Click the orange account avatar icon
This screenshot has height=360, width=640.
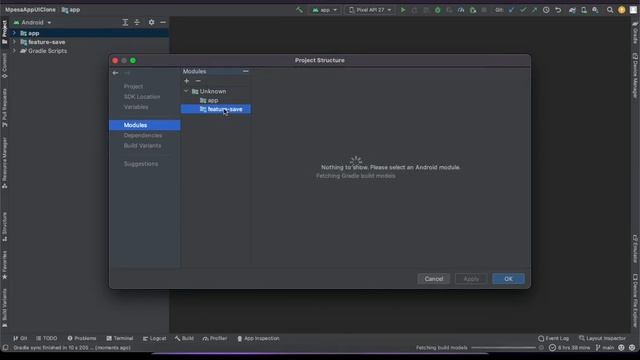622,10
